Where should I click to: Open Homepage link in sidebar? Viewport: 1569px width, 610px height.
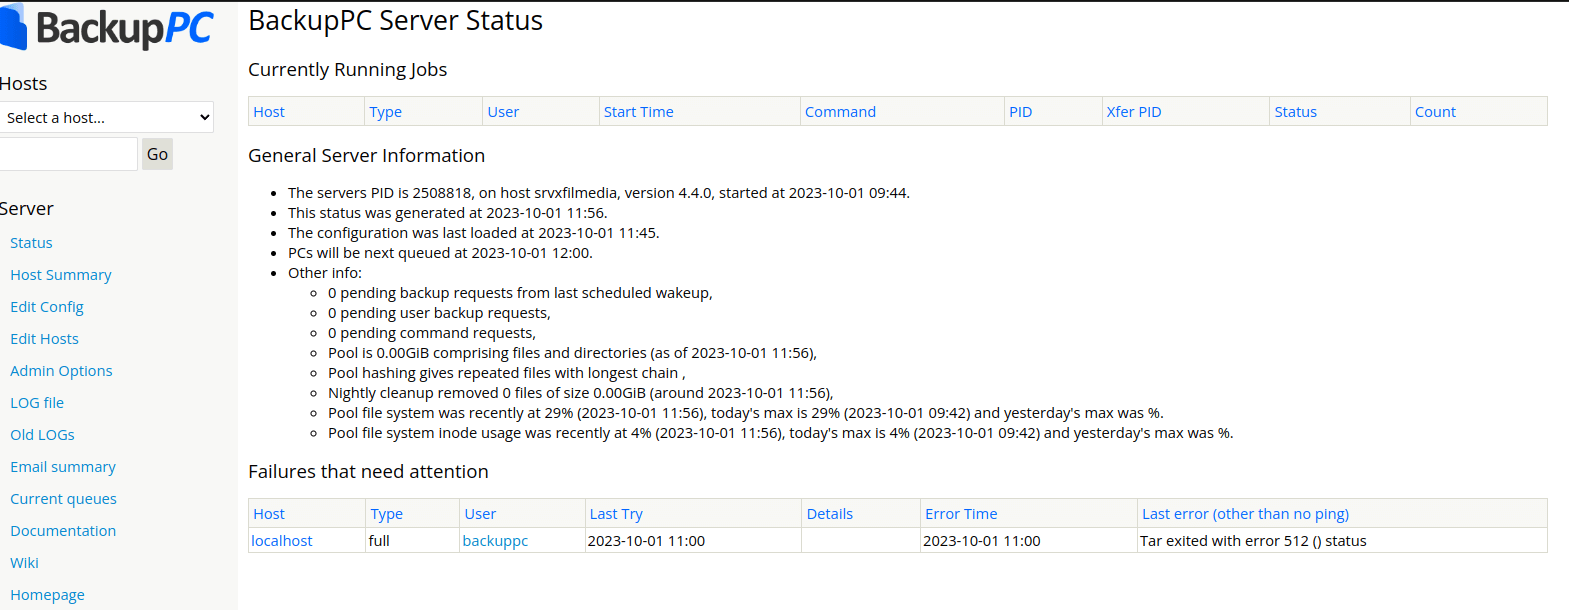click(47, 595)
